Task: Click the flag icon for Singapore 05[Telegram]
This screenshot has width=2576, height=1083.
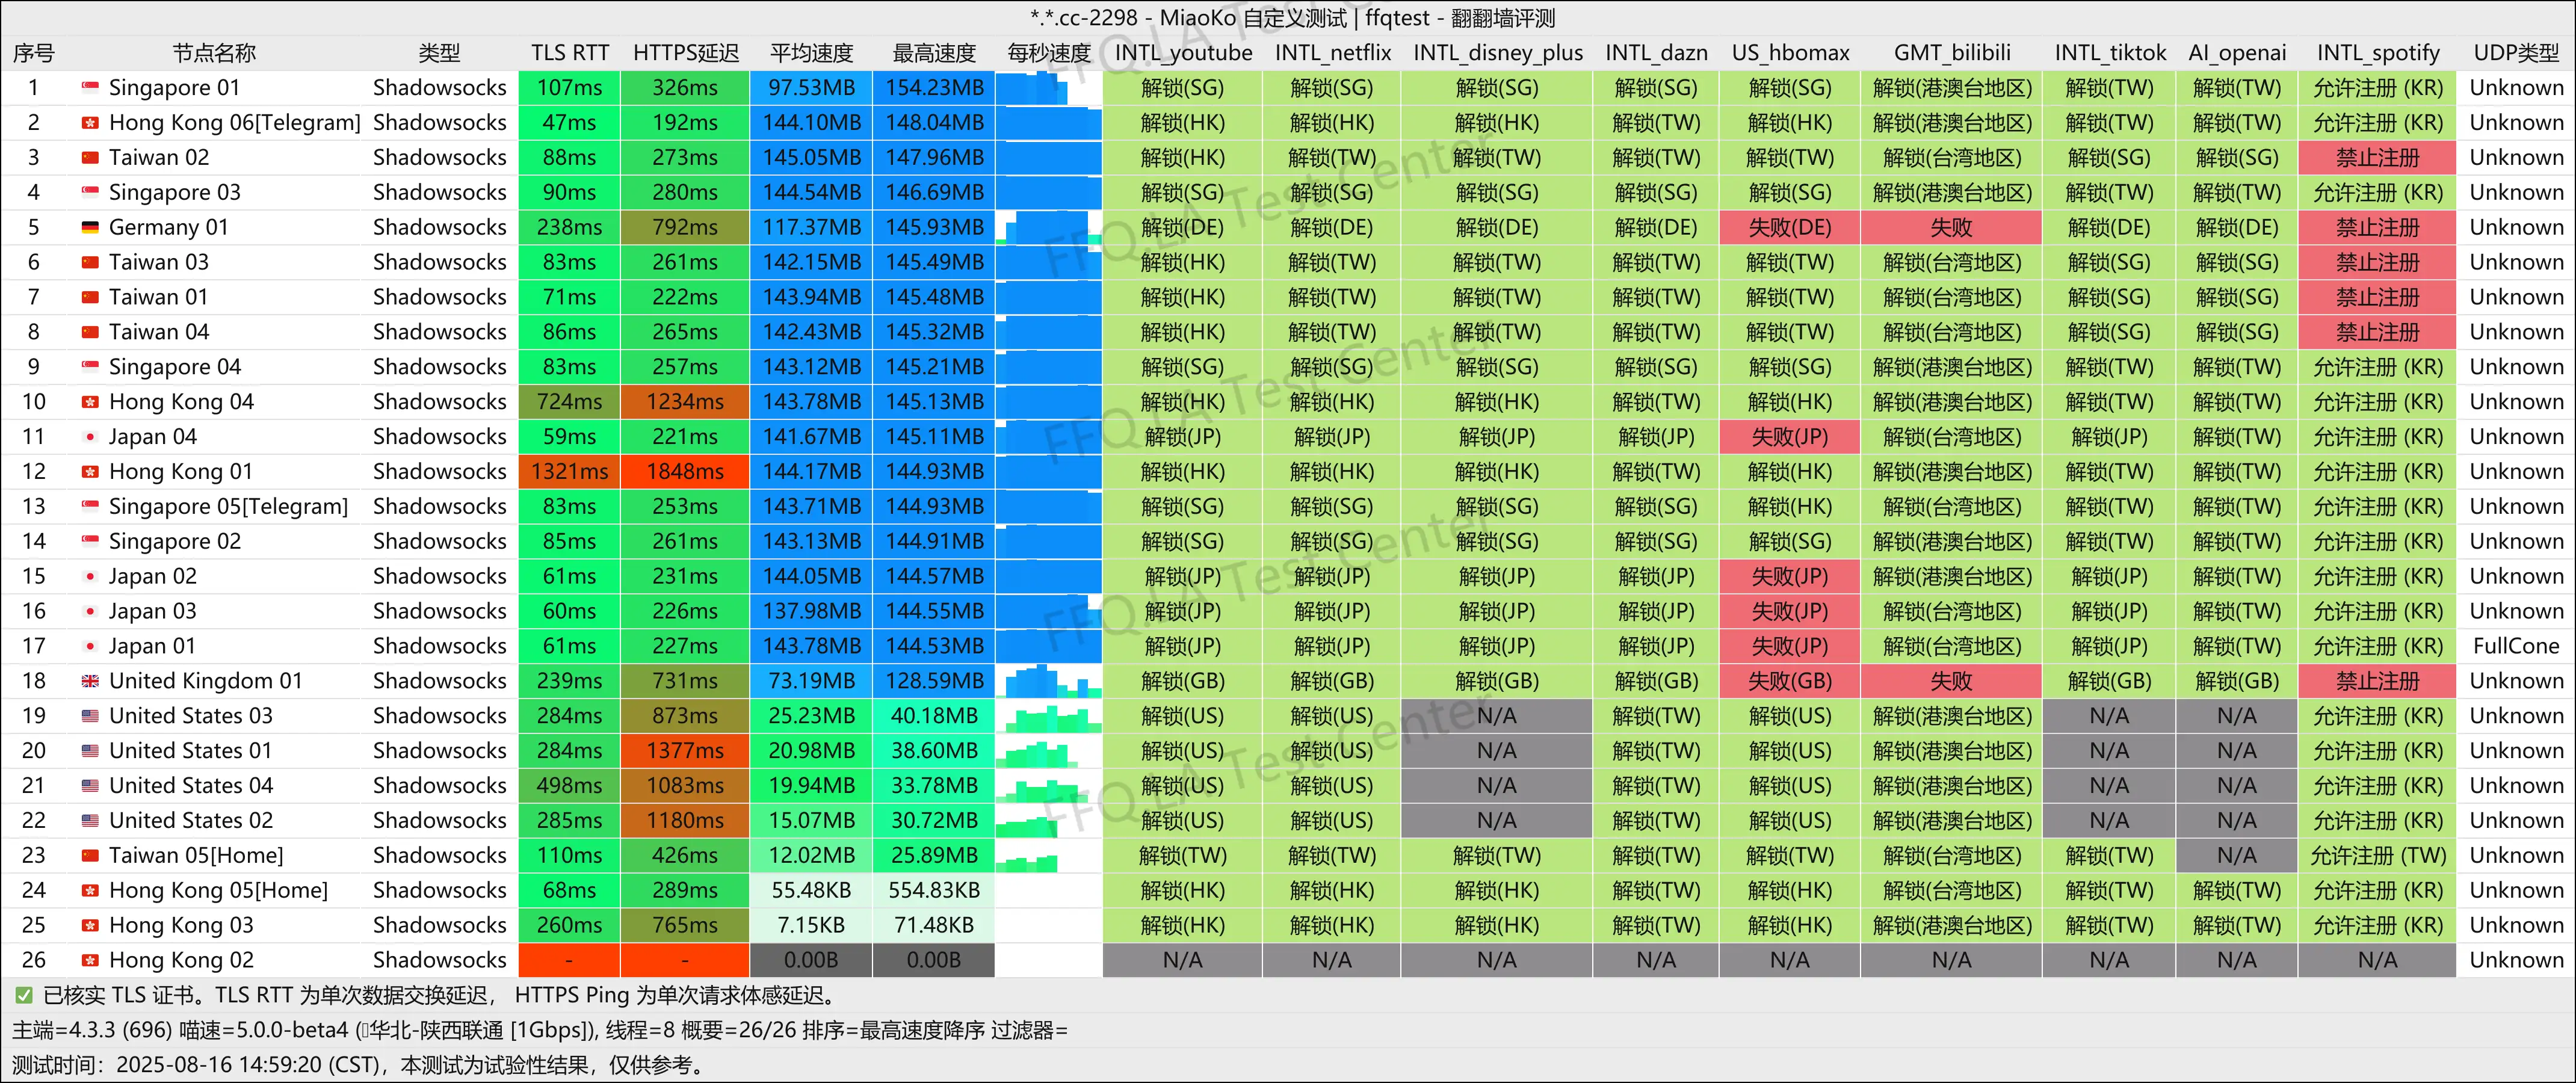Action: point(90,507)
